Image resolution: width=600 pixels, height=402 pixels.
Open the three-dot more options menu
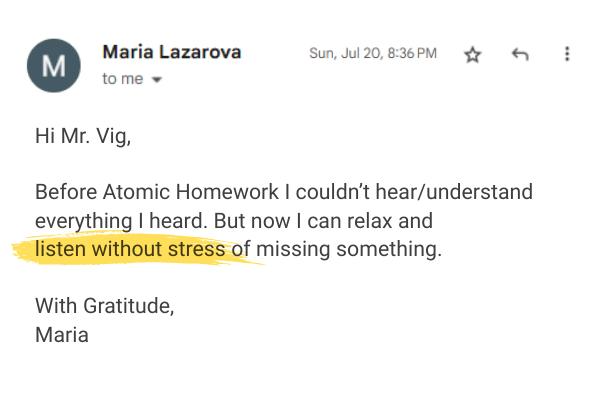coord(567,55)
